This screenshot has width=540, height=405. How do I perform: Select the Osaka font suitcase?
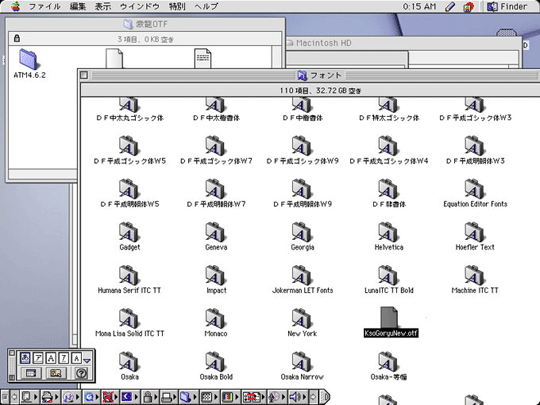tap(129, 362)
